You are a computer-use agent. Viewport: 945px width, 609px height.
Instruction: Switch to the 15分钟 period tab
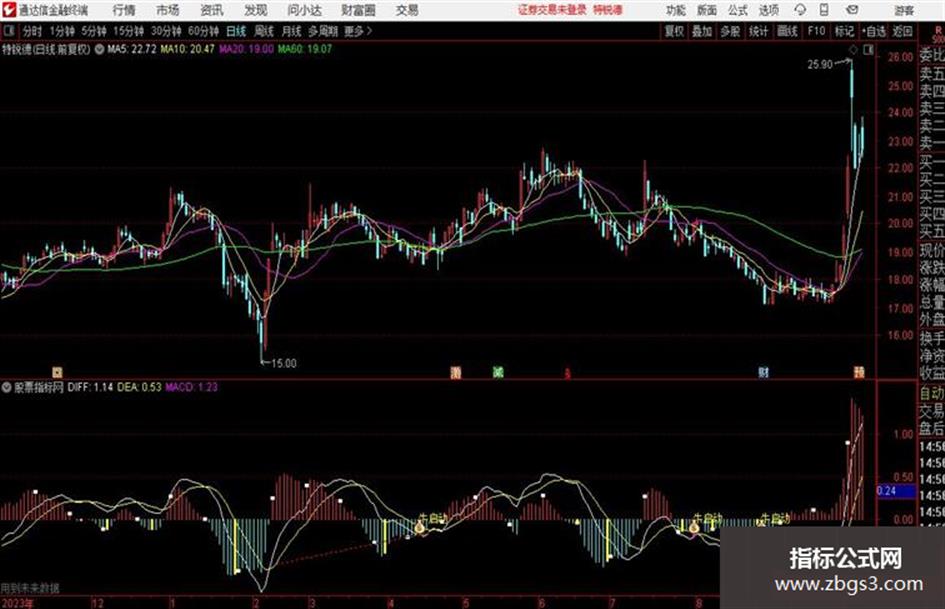[x=128, y=31]
